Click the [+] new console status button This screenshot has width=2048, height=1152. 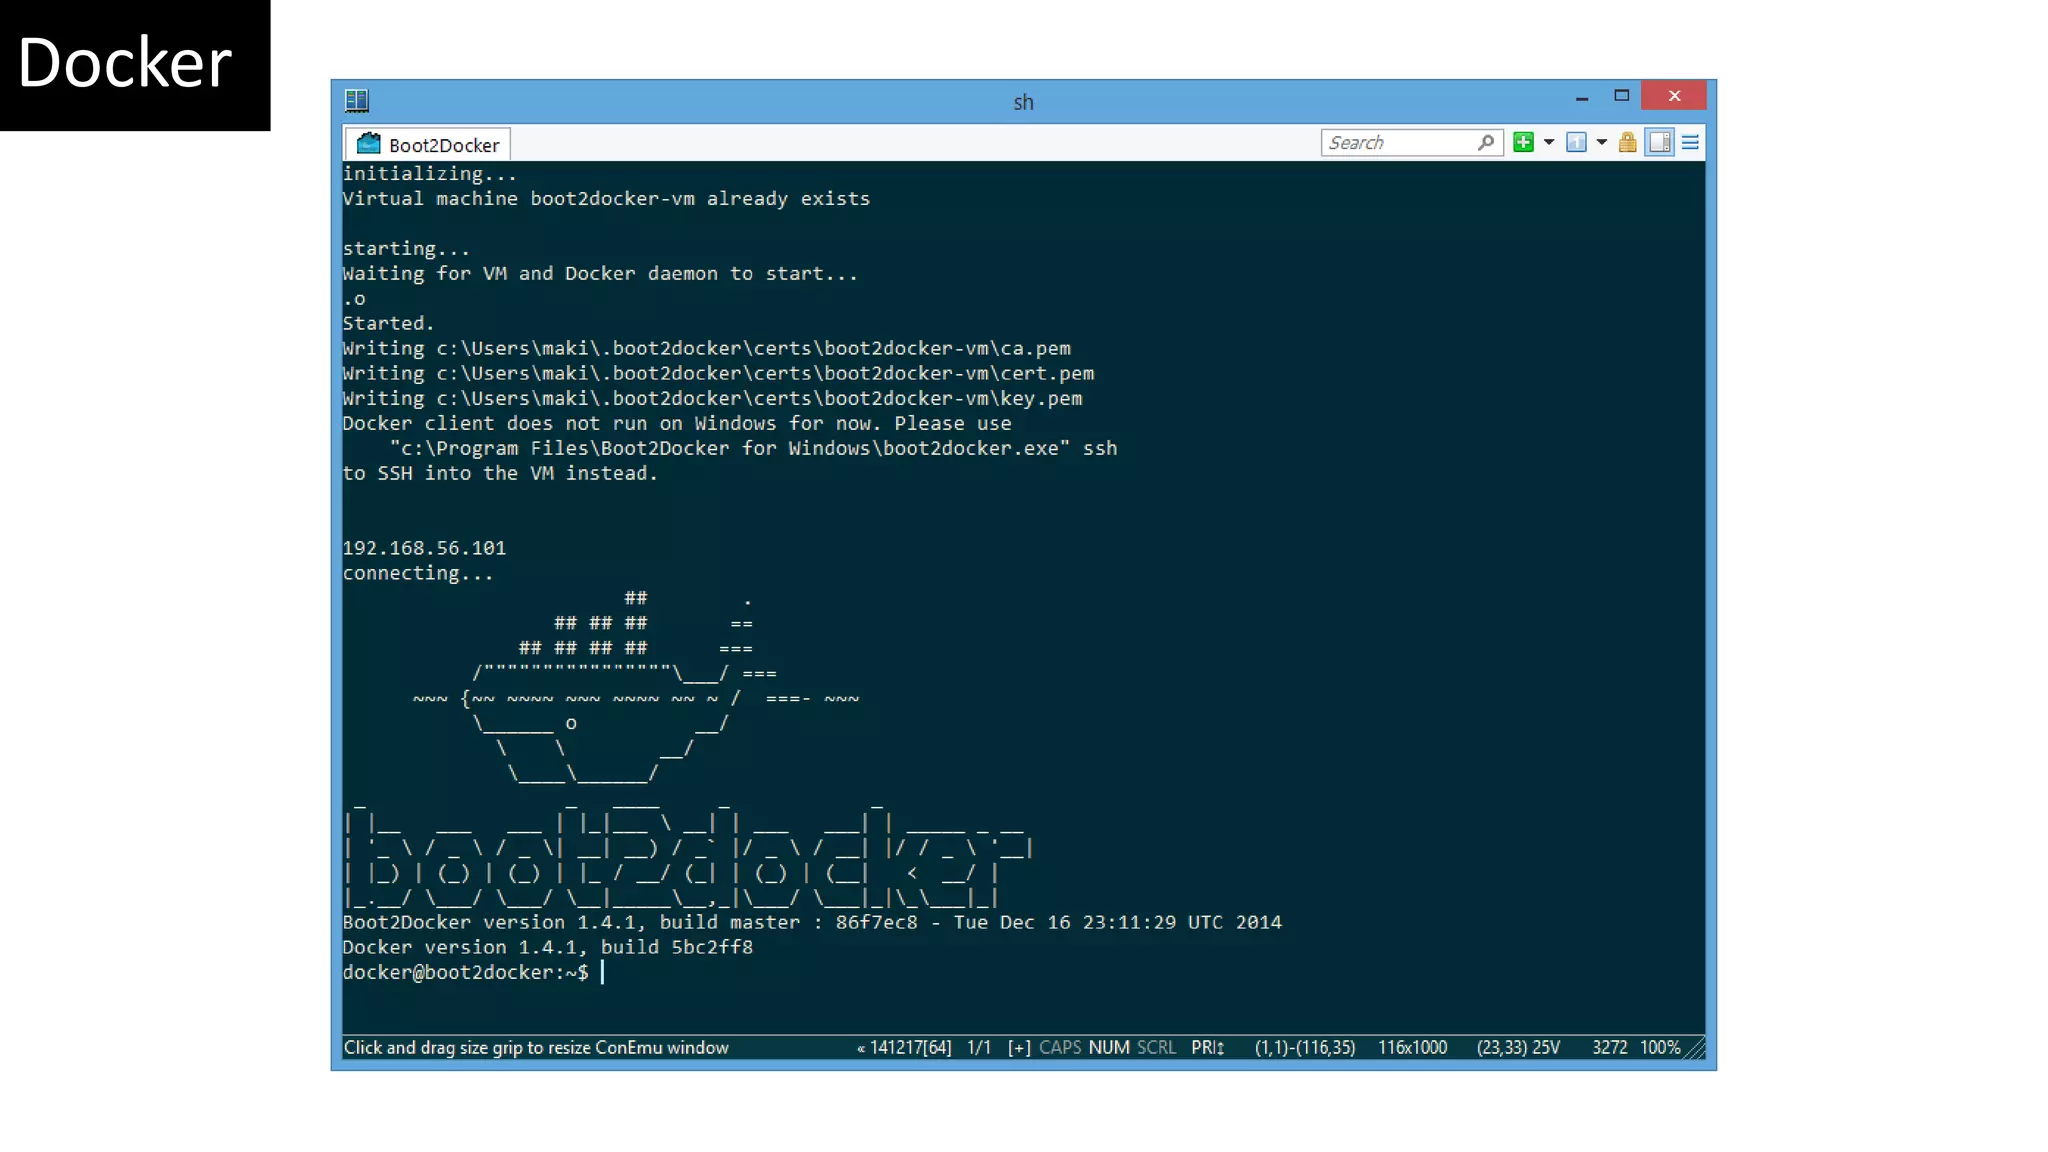[x=1019, y=1047]
